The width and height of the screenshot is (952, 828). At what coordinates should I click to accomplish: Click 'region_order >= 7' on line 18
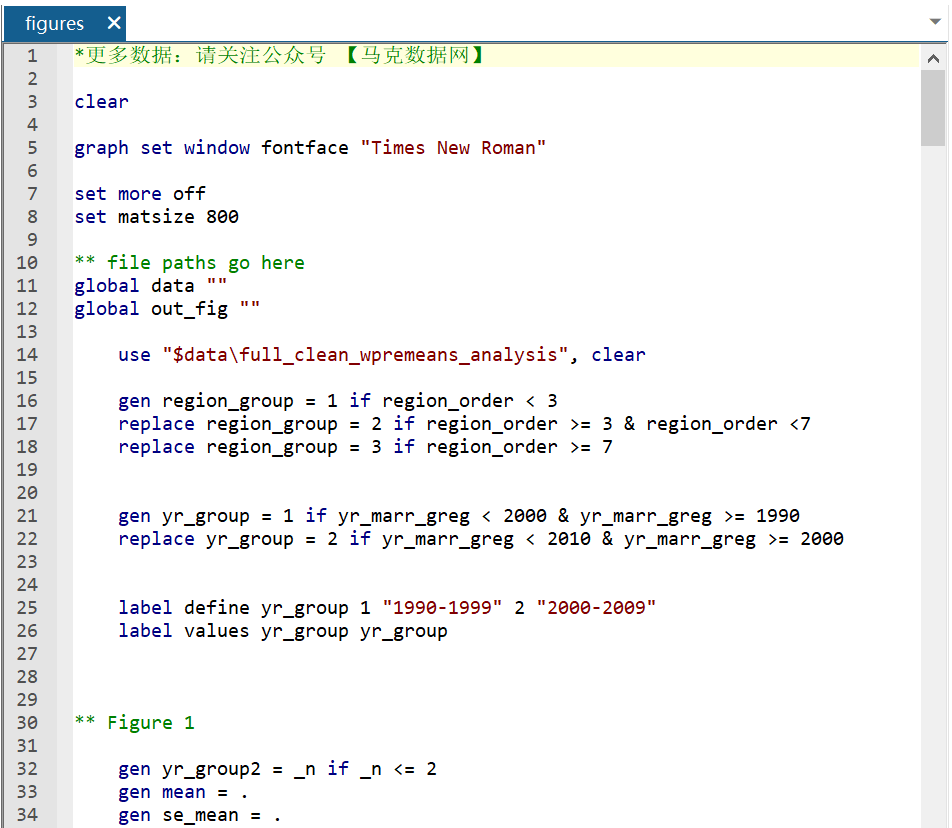519,447
